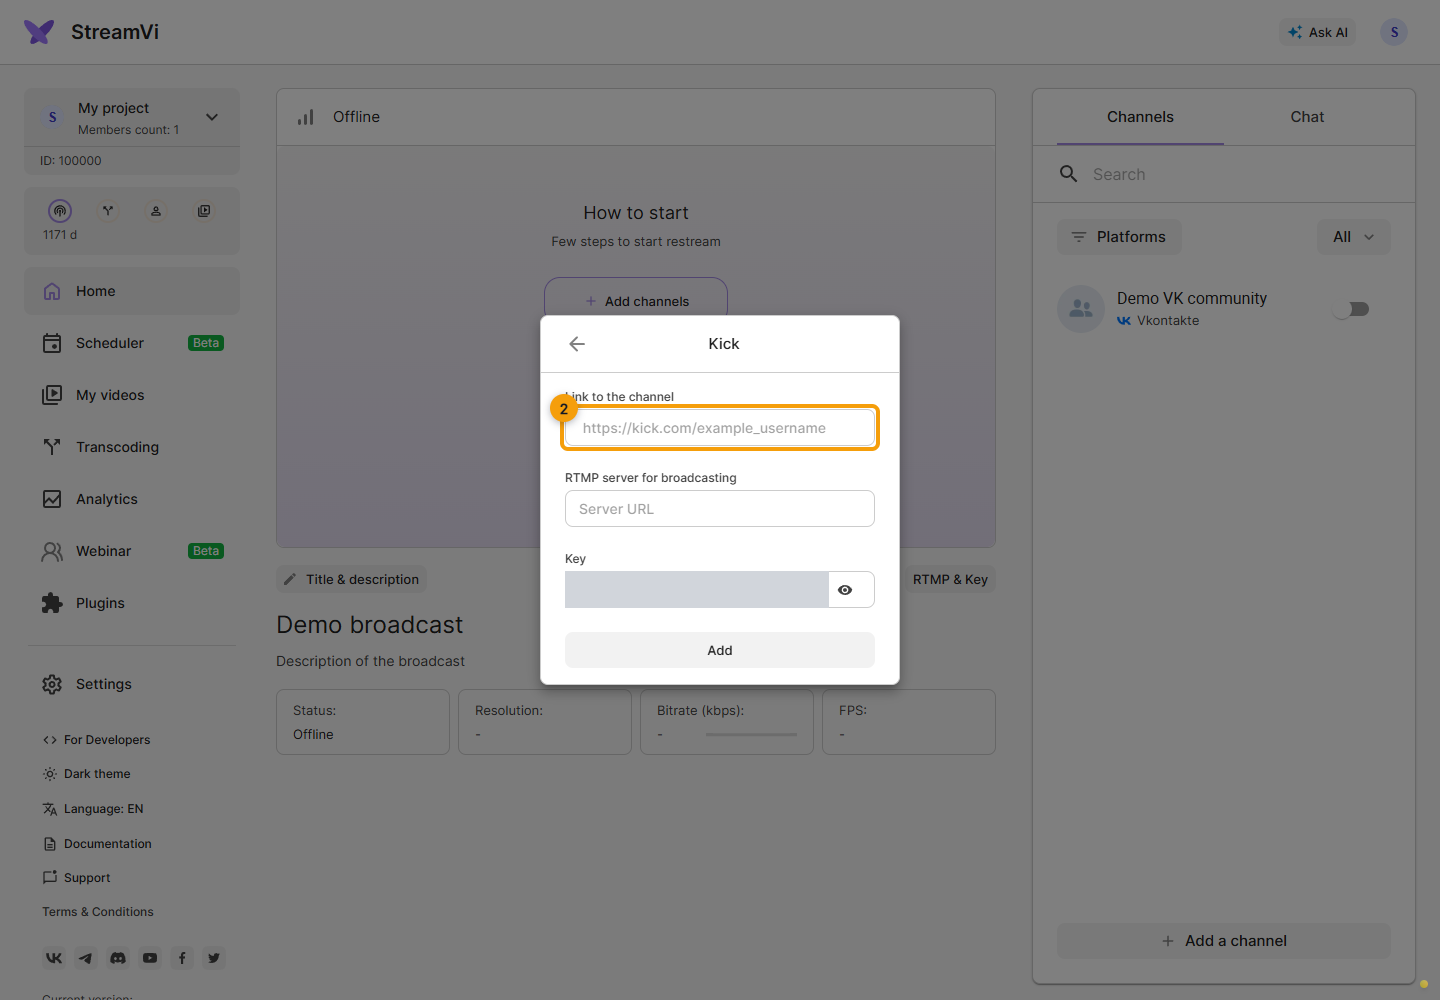Go to the Home page
1440x1000 pixels.
coord(132,291)
